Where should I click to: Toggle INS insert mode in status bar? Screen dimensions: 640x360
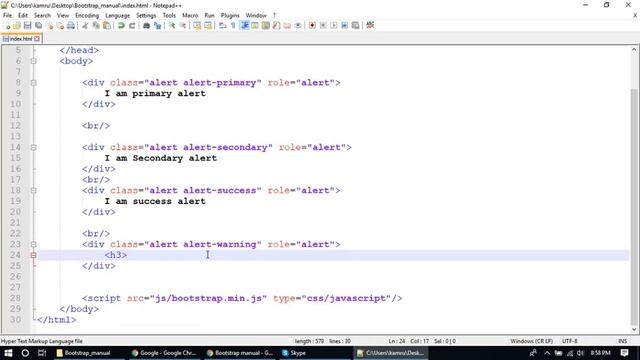[622, 341]
